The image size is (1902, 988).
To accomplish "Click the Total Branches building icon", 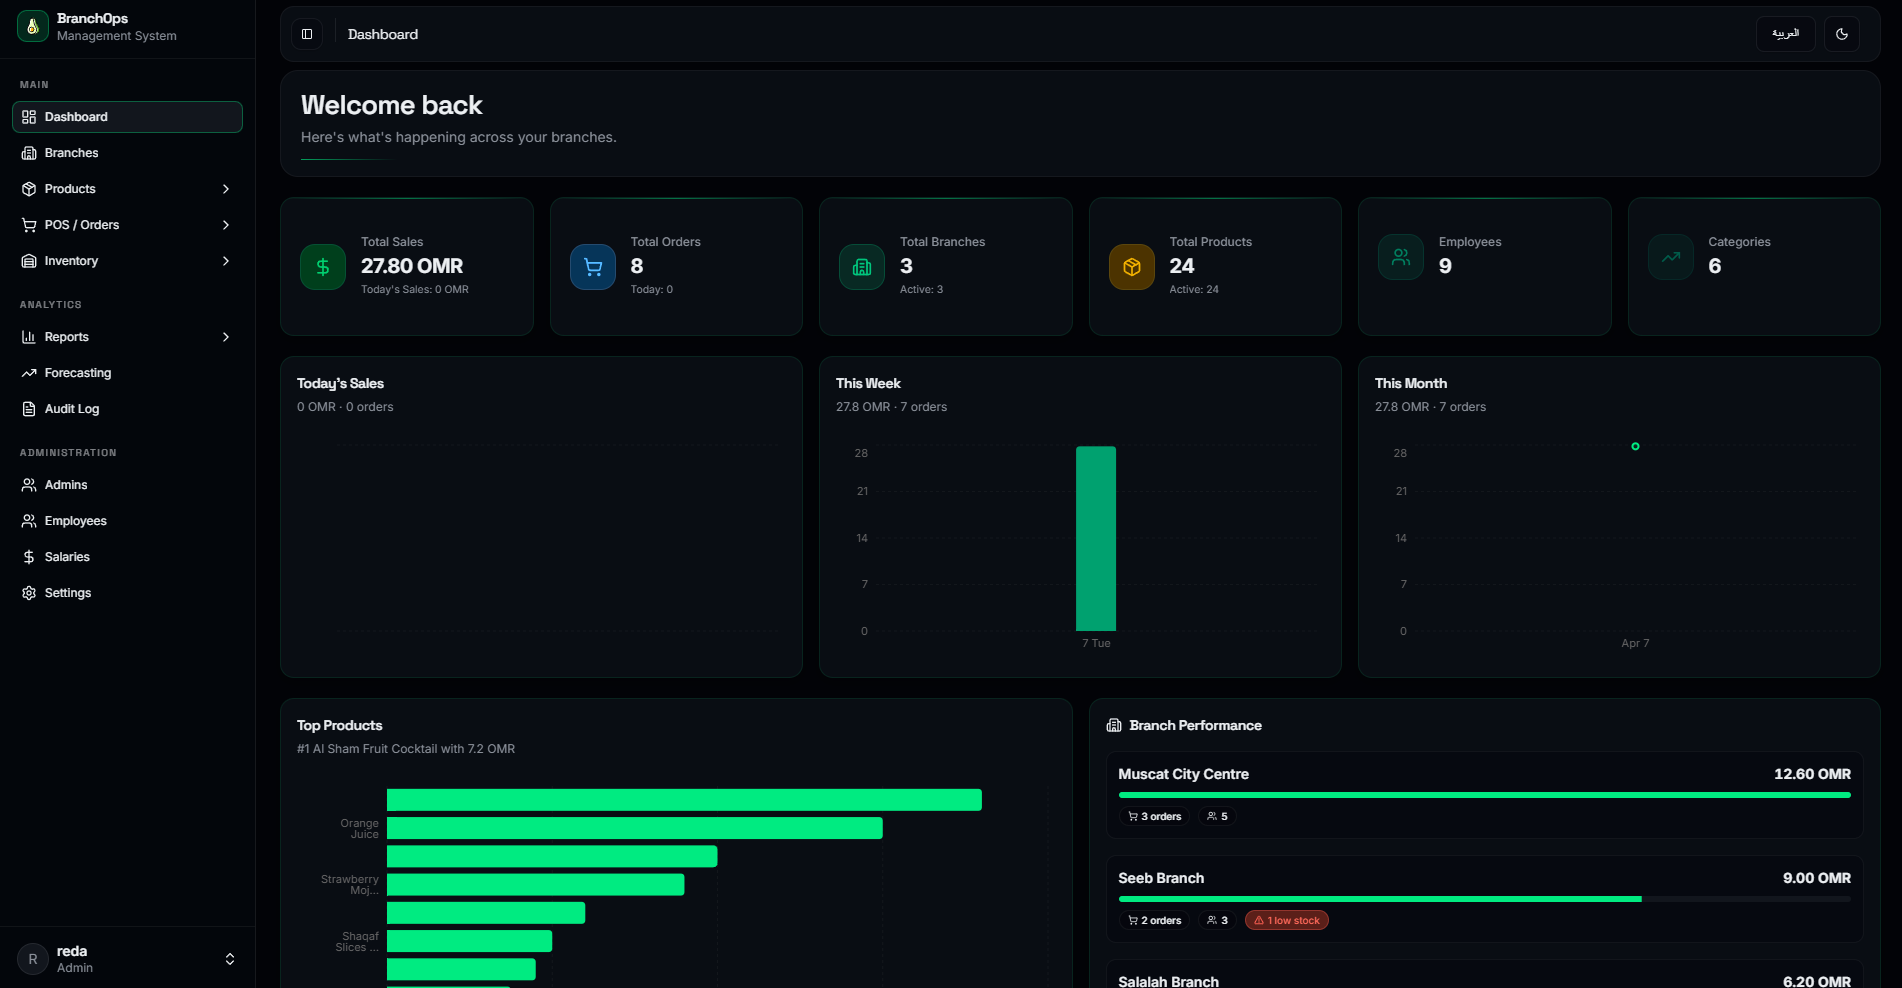I will [862, 267].
